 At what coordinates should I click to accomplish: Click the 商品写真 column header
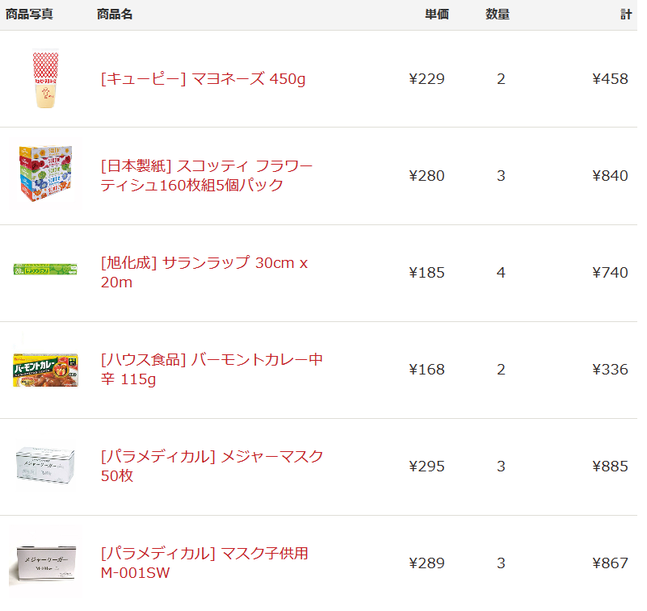[x=29, y=14]
